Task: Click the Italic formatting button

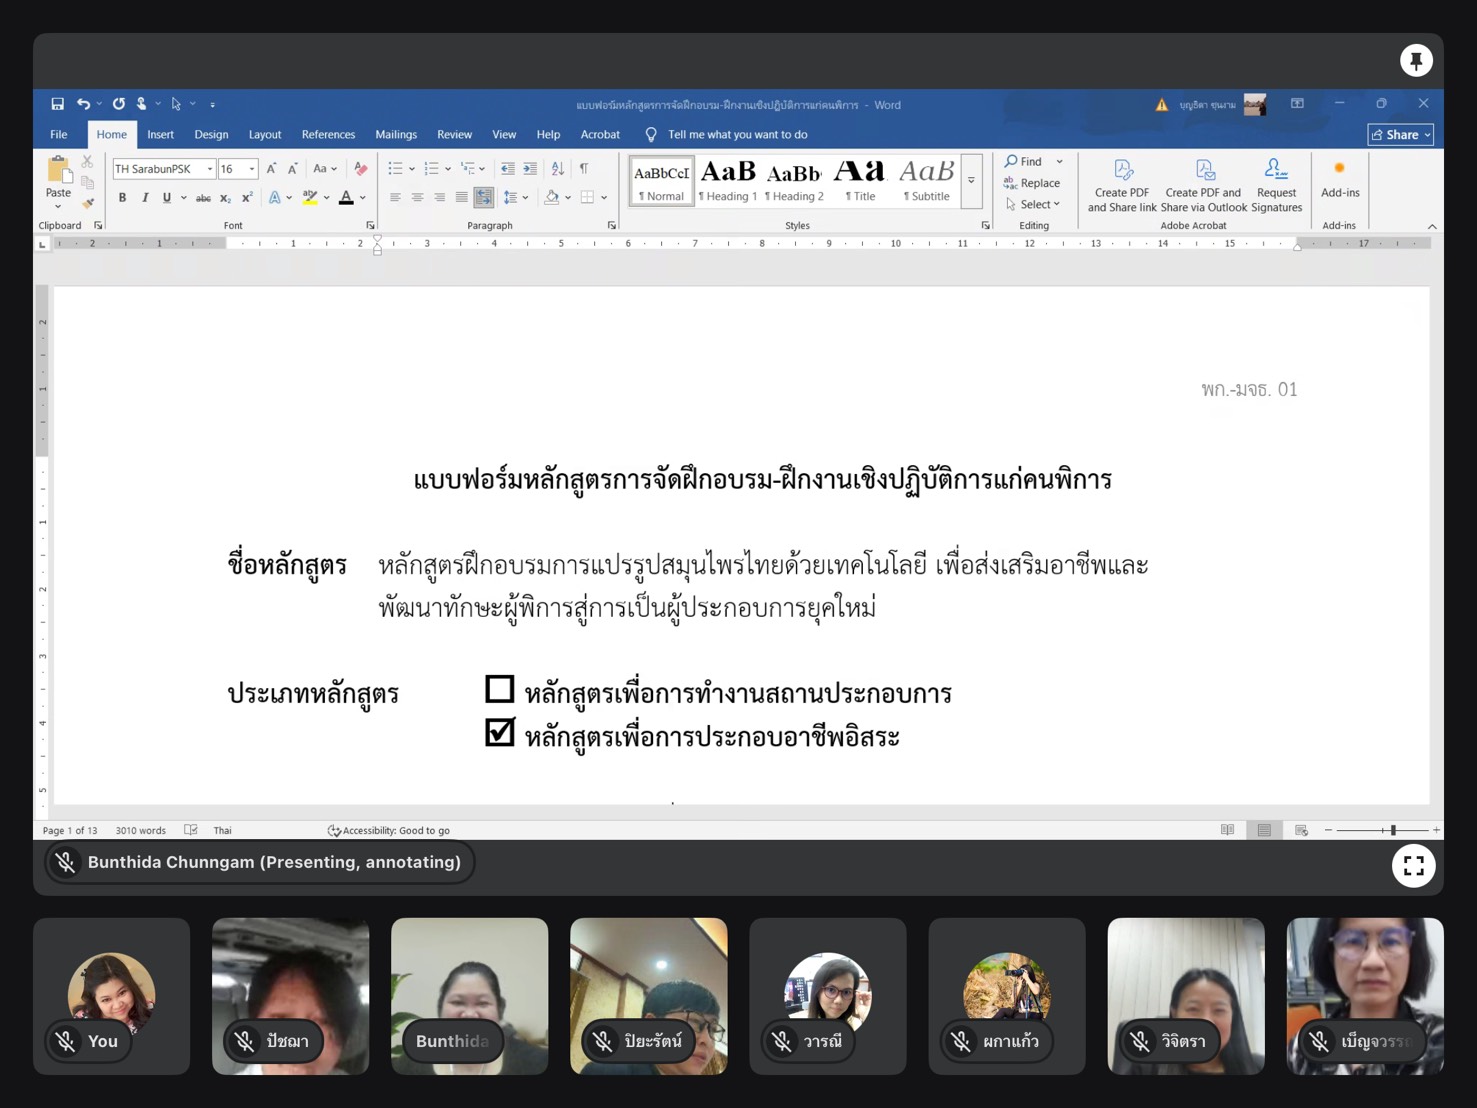Action: click(145, 198)
